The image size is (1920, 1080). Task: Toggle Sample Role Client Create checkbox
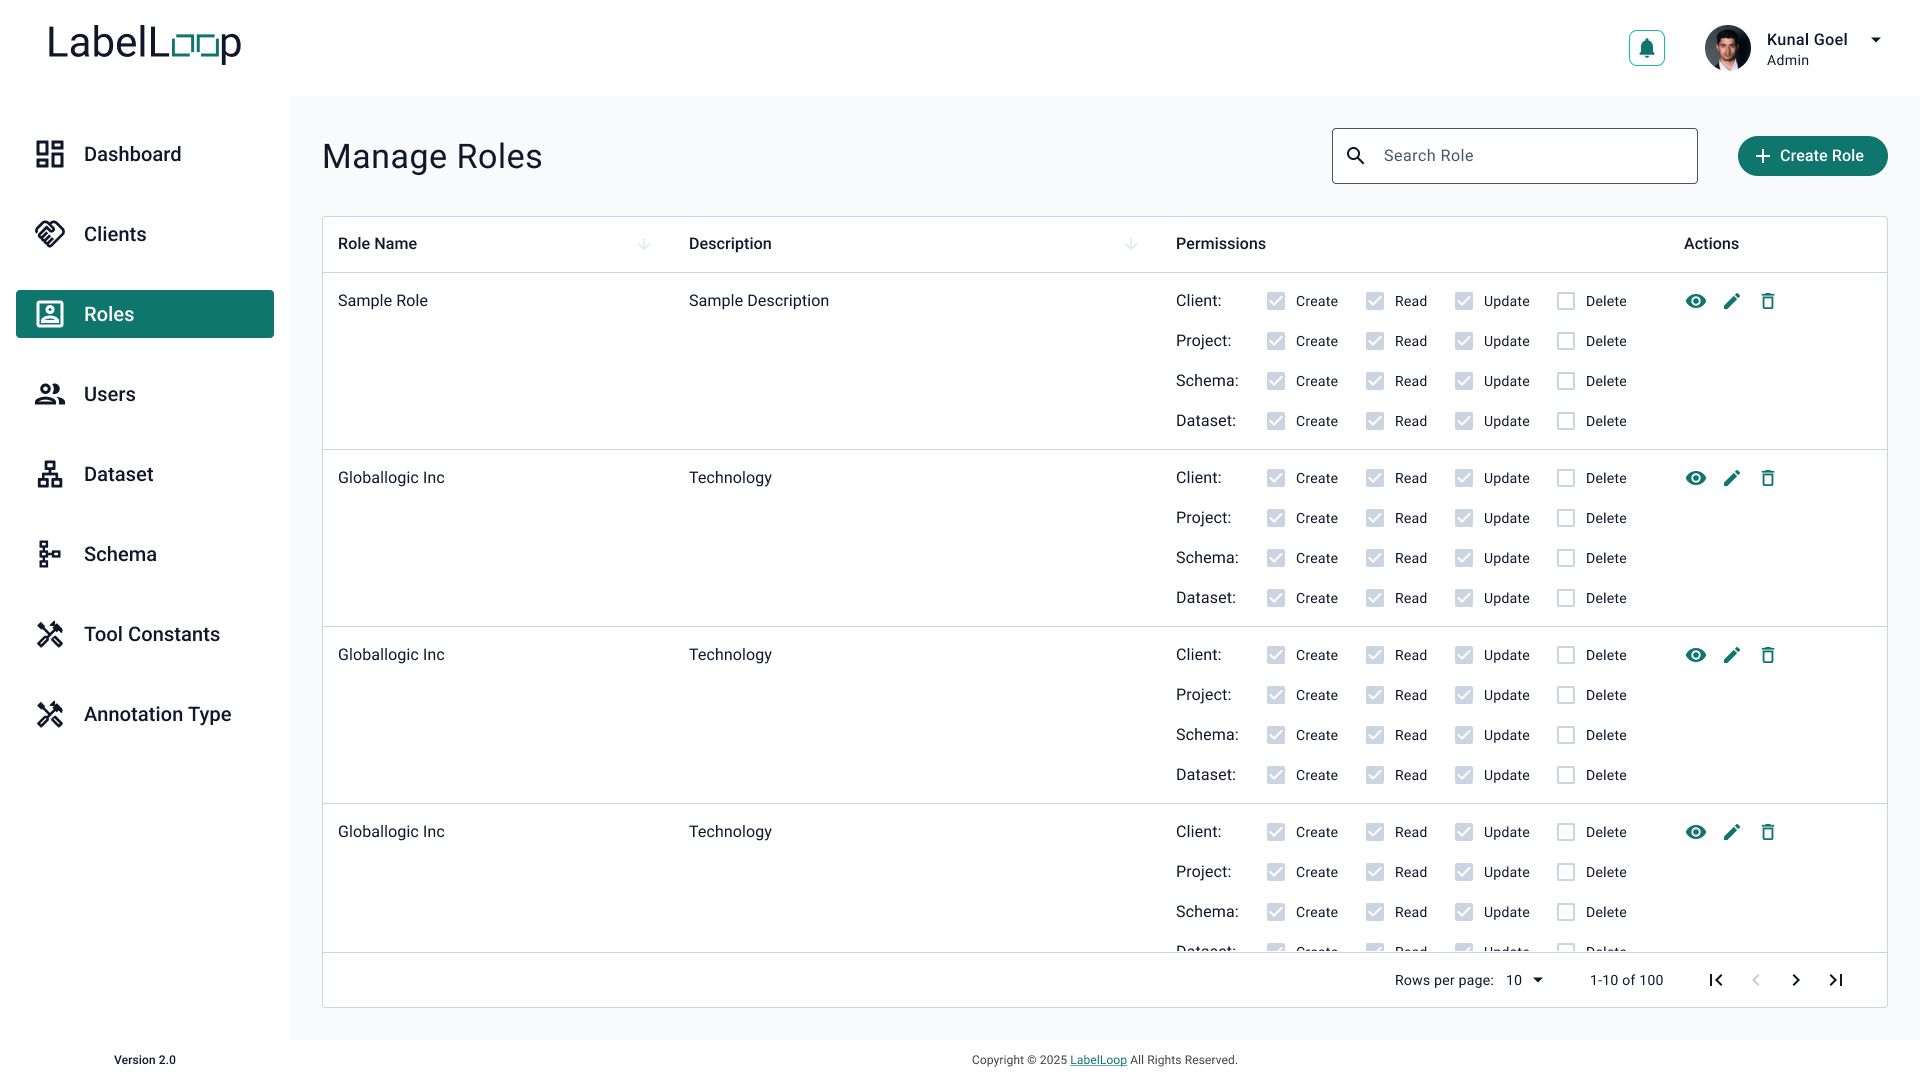1276,301
